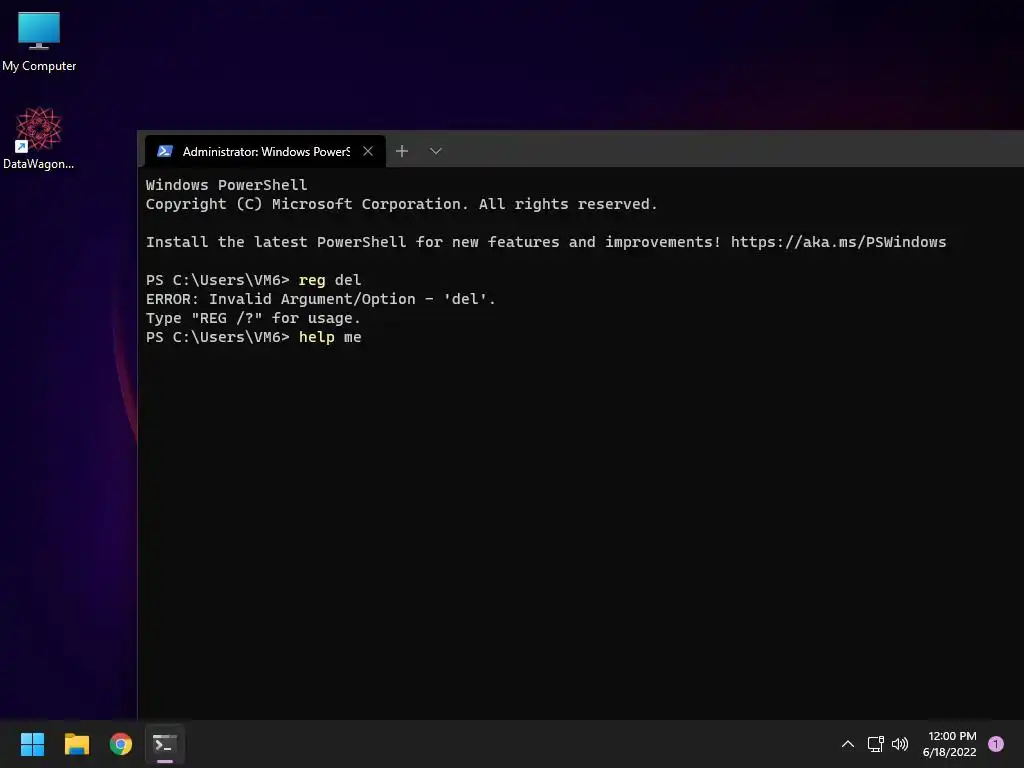The height and width of the screenshot is (768, 1024).
Task: Click the 'Type "REG /?" for usage.' line
Action: (253, 318)
